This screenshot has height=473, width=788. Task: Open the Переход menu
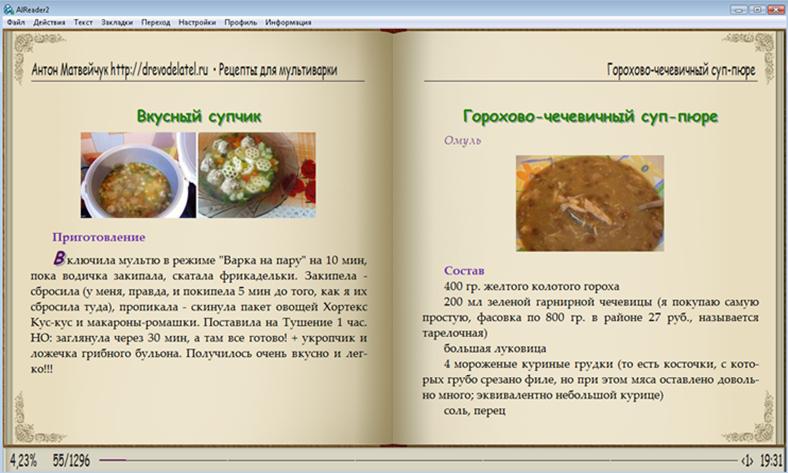click(156, 21)
